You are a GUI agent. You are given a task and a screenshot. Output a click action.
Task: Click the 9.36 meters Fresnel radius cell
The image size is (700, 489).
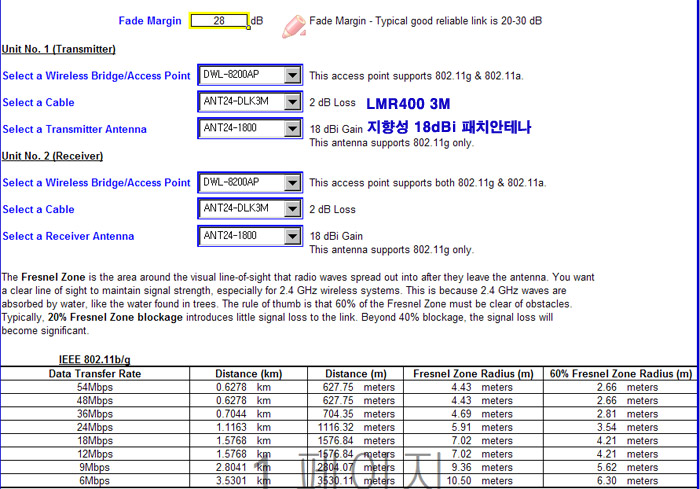click(x=473, y=468)
